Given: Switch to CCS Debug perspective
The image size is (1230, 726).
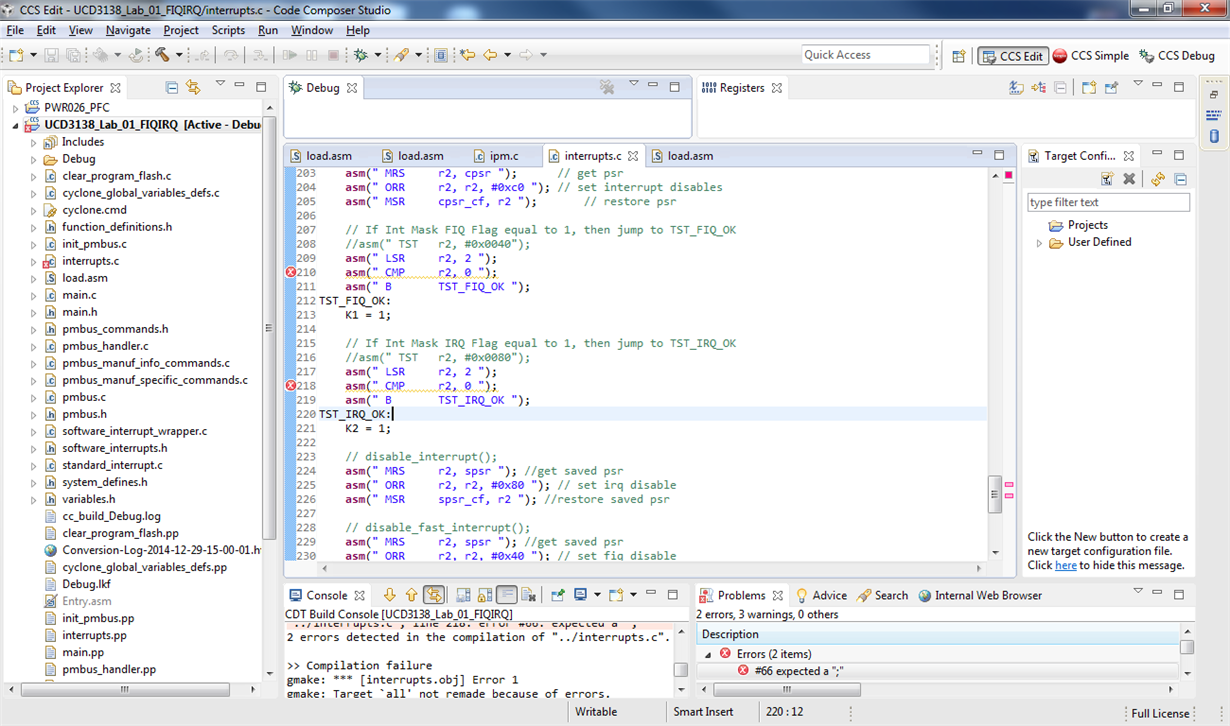Looking at the screenshot, I should click(1177, 56).
